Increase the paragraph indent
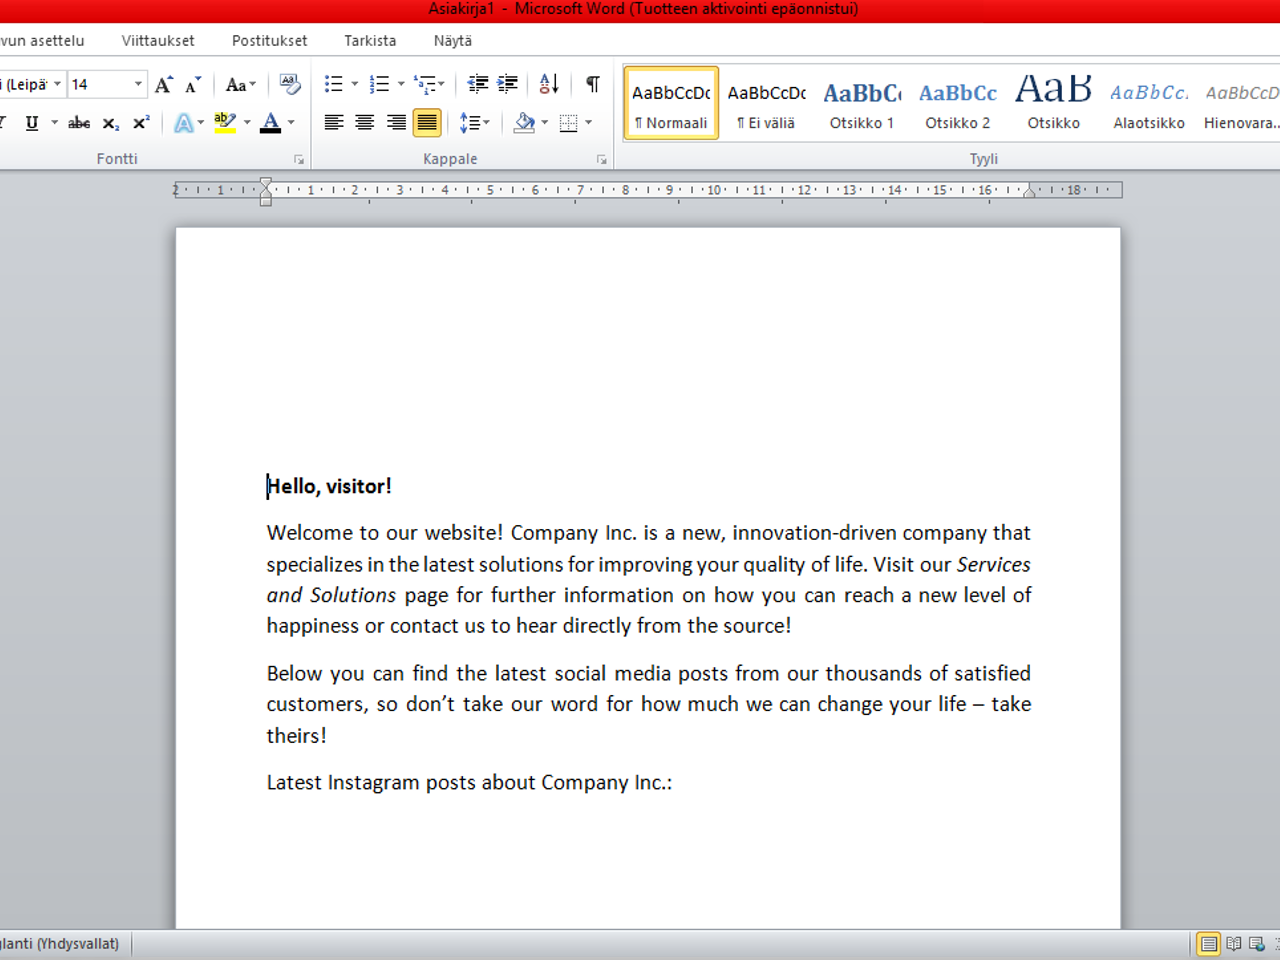The height and width of the screenshot is (960, 1280). point(508,85)
